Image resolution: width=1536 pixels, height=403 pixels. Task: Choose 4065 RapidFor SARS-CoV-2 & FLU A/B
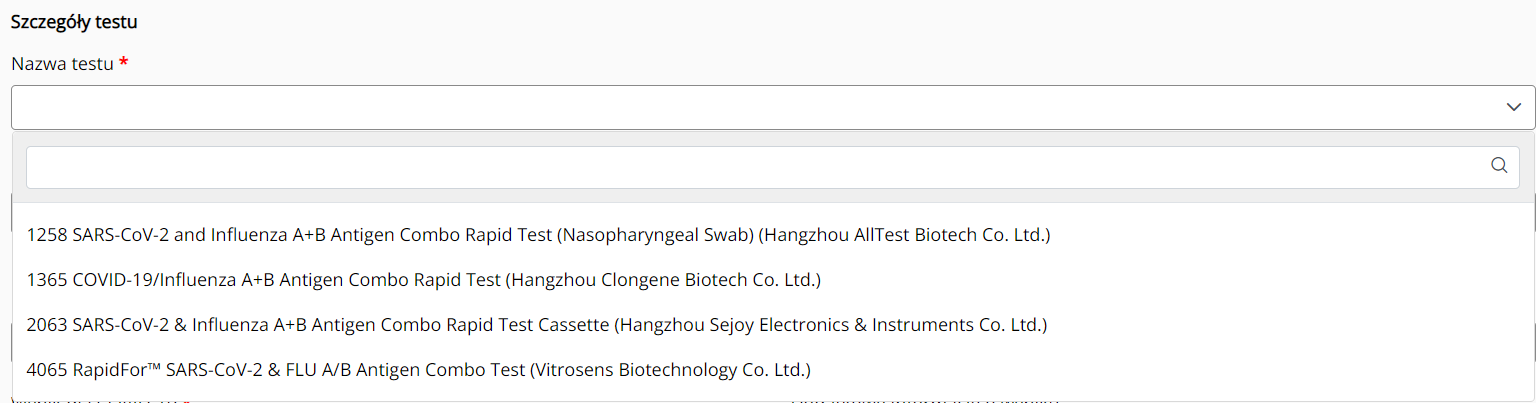[x=418, y=370]
